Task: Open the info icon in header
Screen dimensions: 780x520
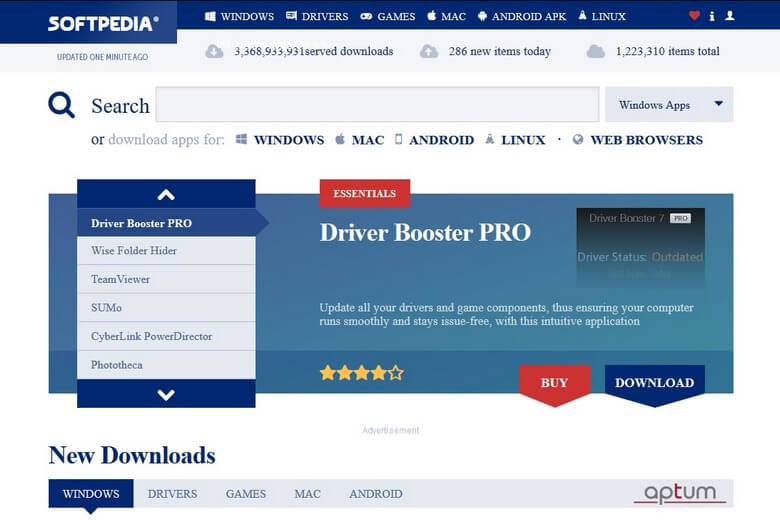Action: [712, 16]
